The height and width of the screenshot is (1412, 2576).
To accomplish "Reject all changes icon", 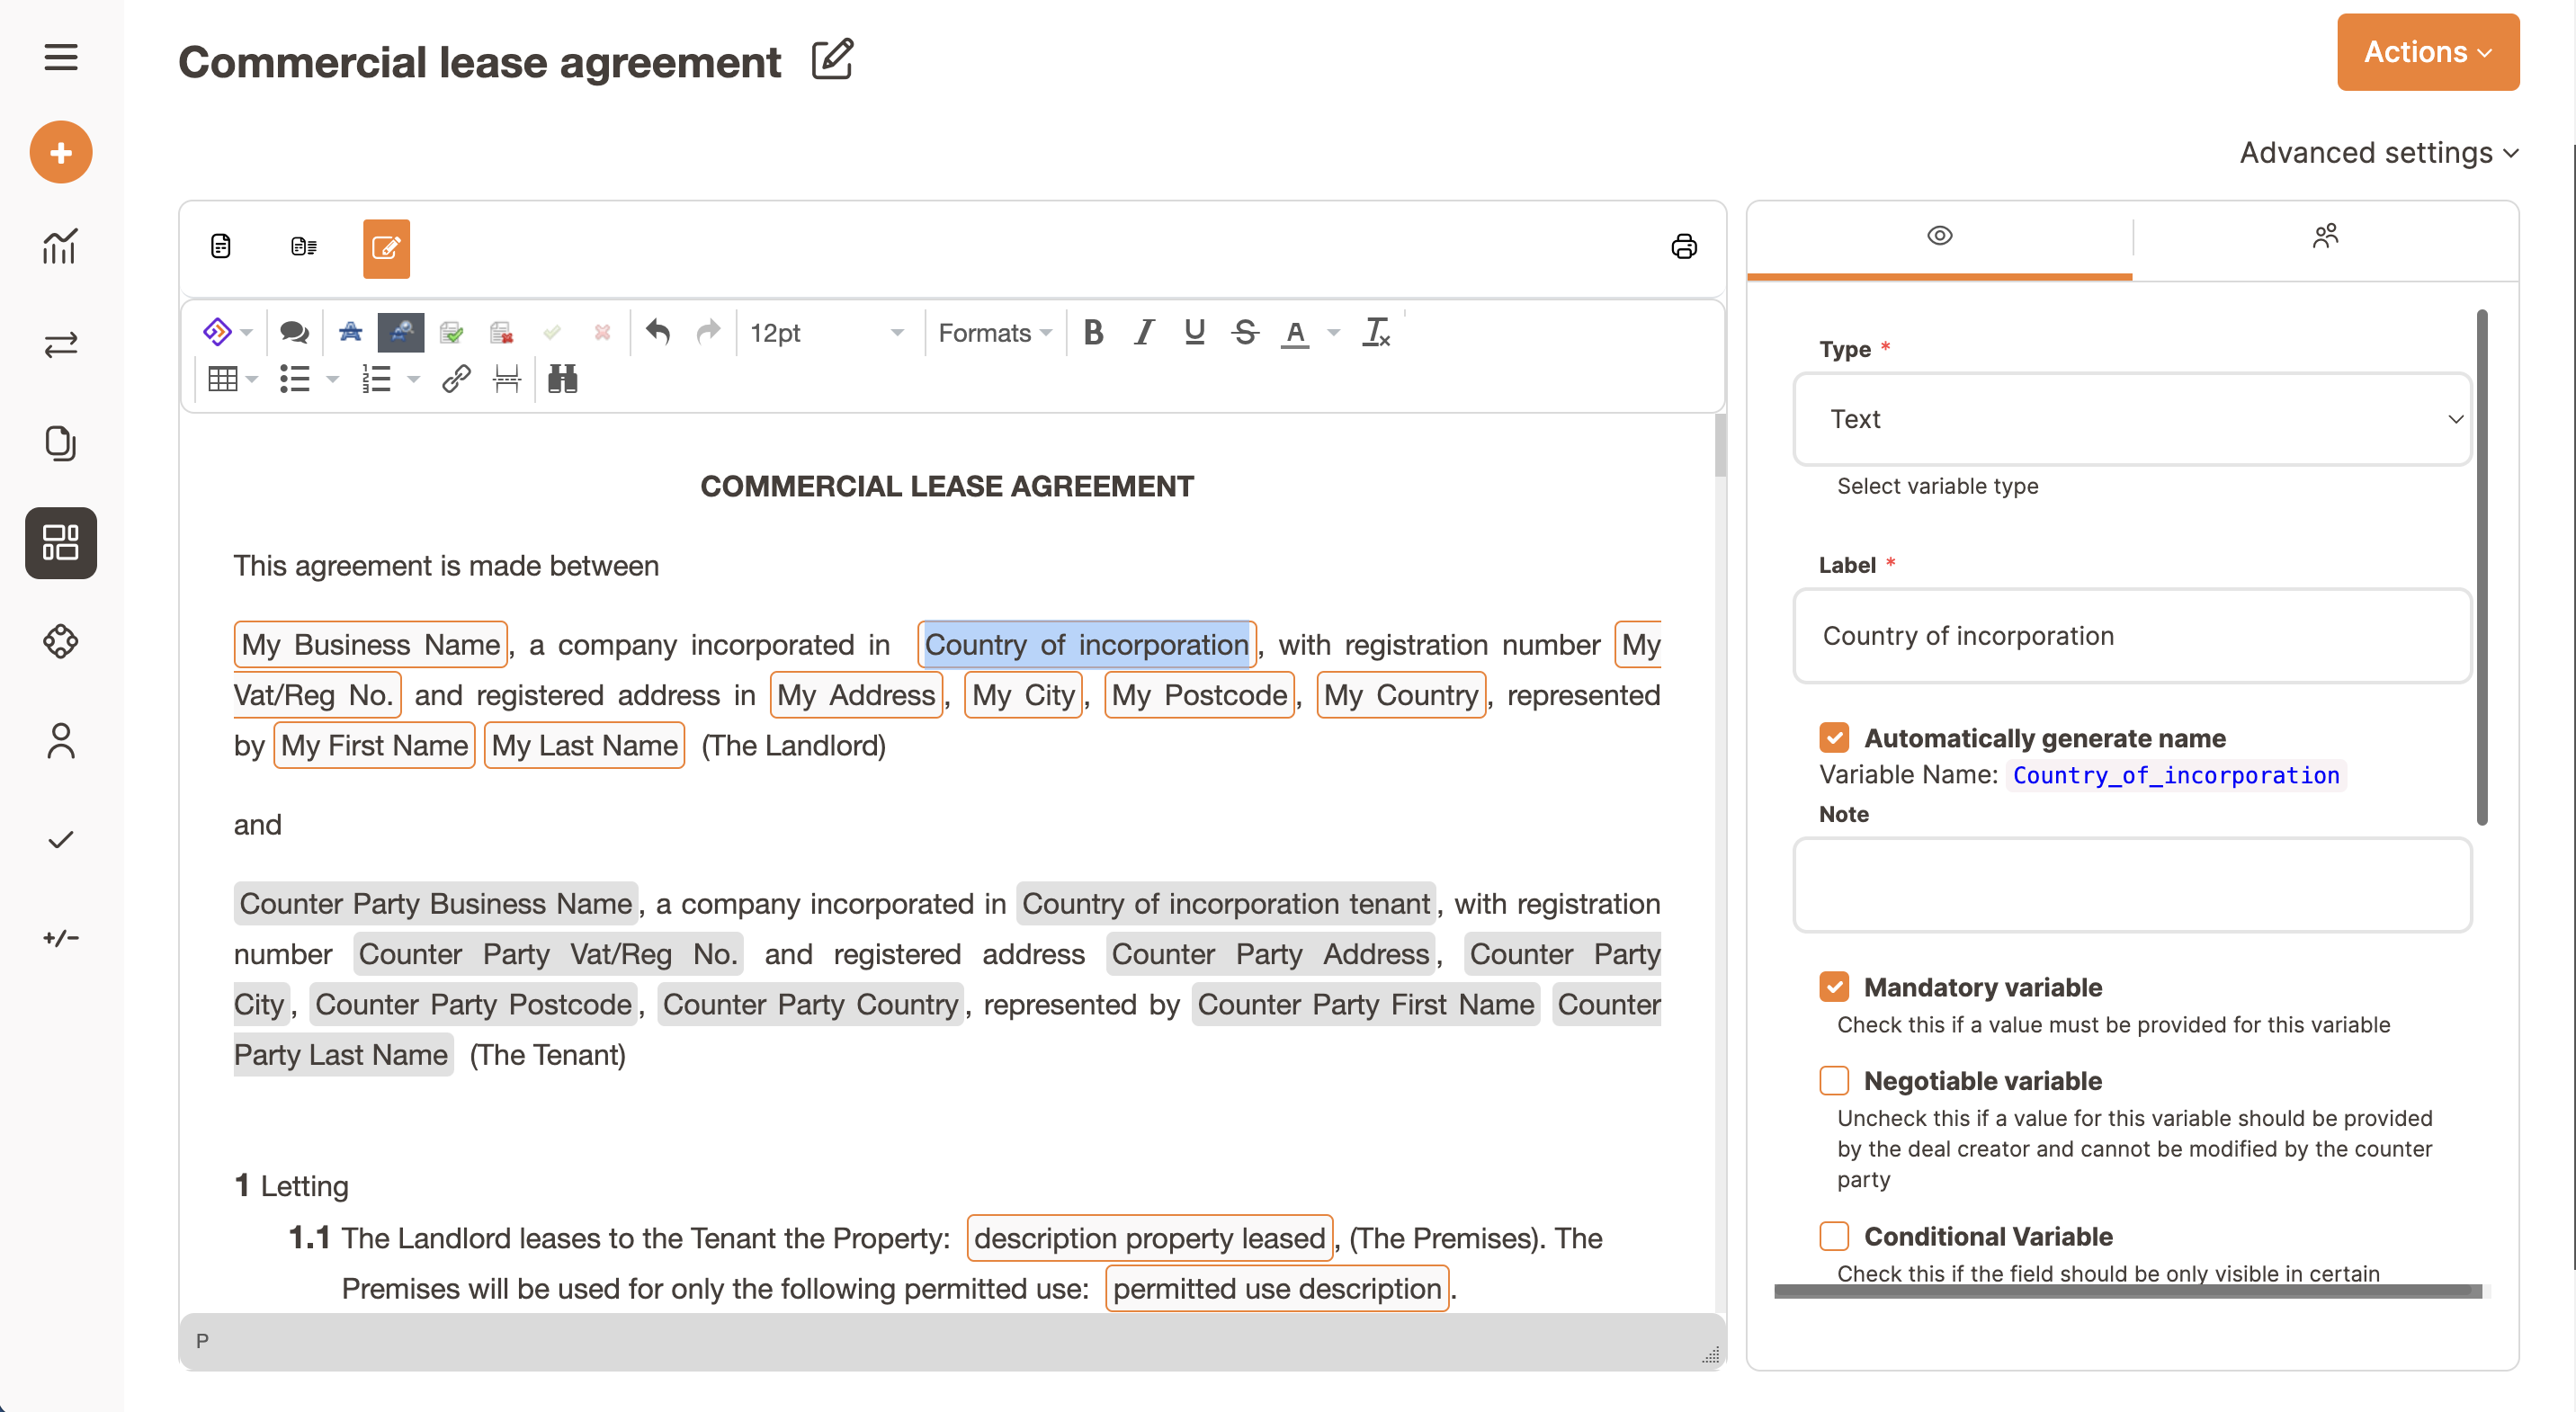I will (501, 333).
